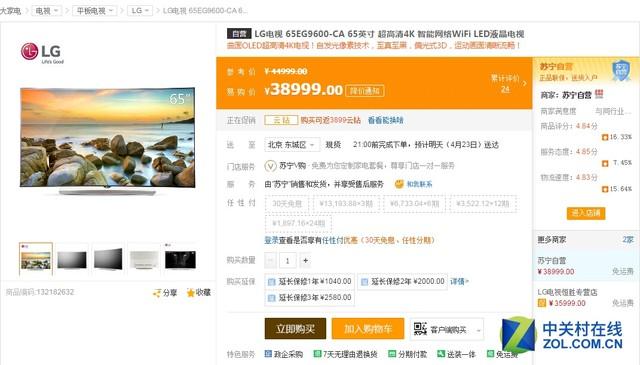The width and height of the screenshot is (640, 365).
Task: Check 延长保修1年 ¥1040.00 option
Action: [x=309, y=281]
